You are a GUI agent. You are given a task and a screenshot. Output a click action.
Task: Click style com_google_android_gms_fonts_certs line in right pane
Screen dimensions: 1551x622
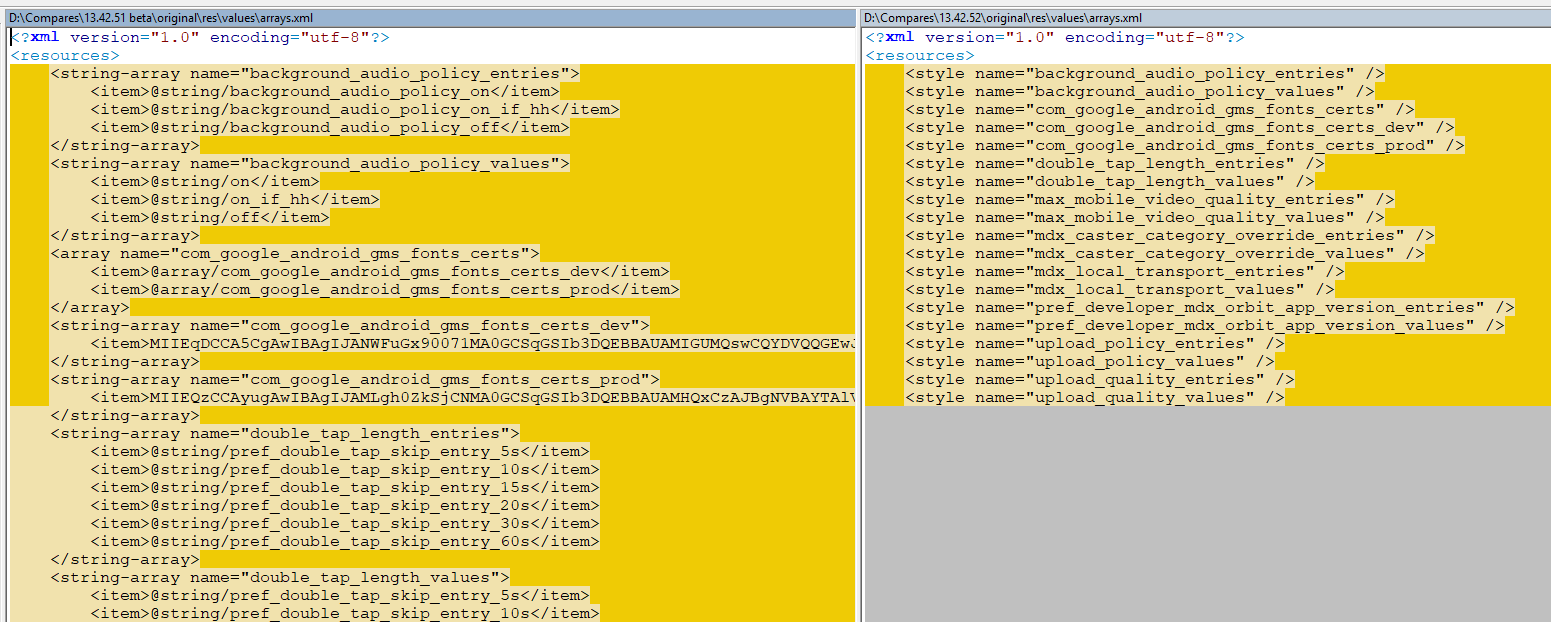click(1160, 109)
